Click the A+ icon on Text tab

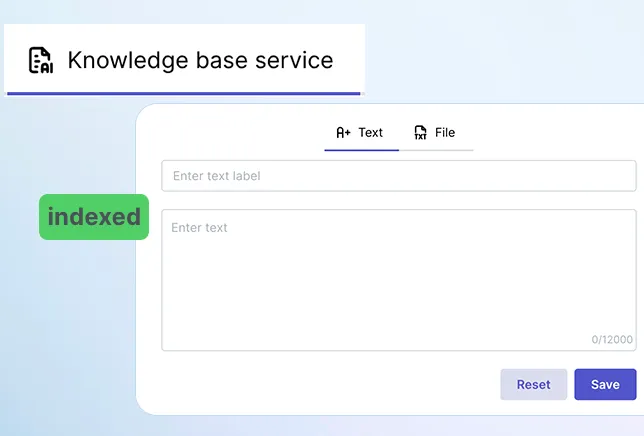(x=343, y=132)
